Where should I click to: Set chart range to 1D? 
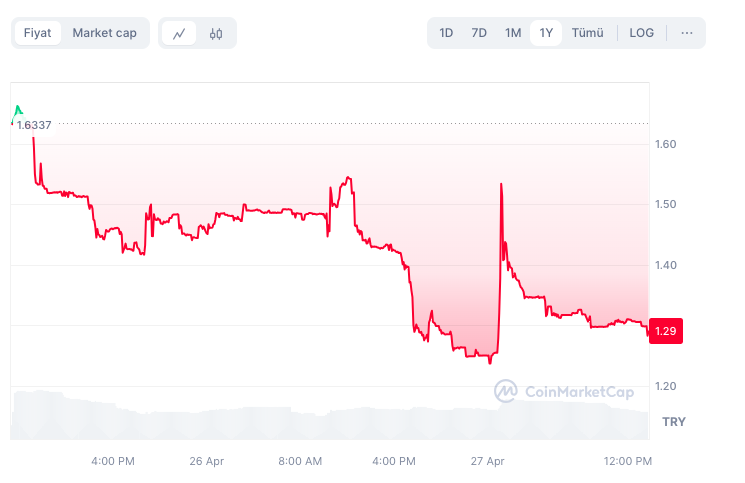pyautogui.click(x=446, y=33)
